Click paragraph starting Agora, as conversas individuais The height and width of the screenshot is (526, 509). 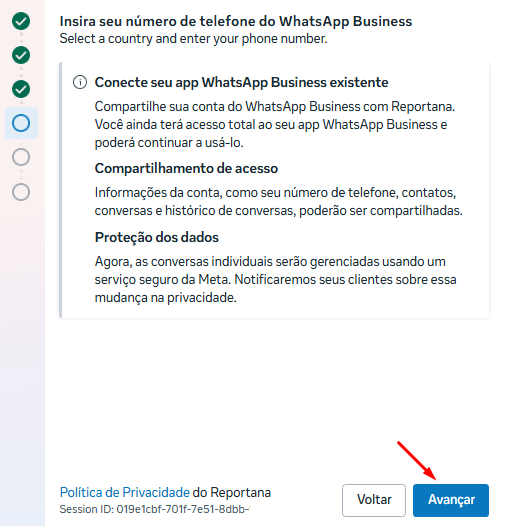(275, 279)
